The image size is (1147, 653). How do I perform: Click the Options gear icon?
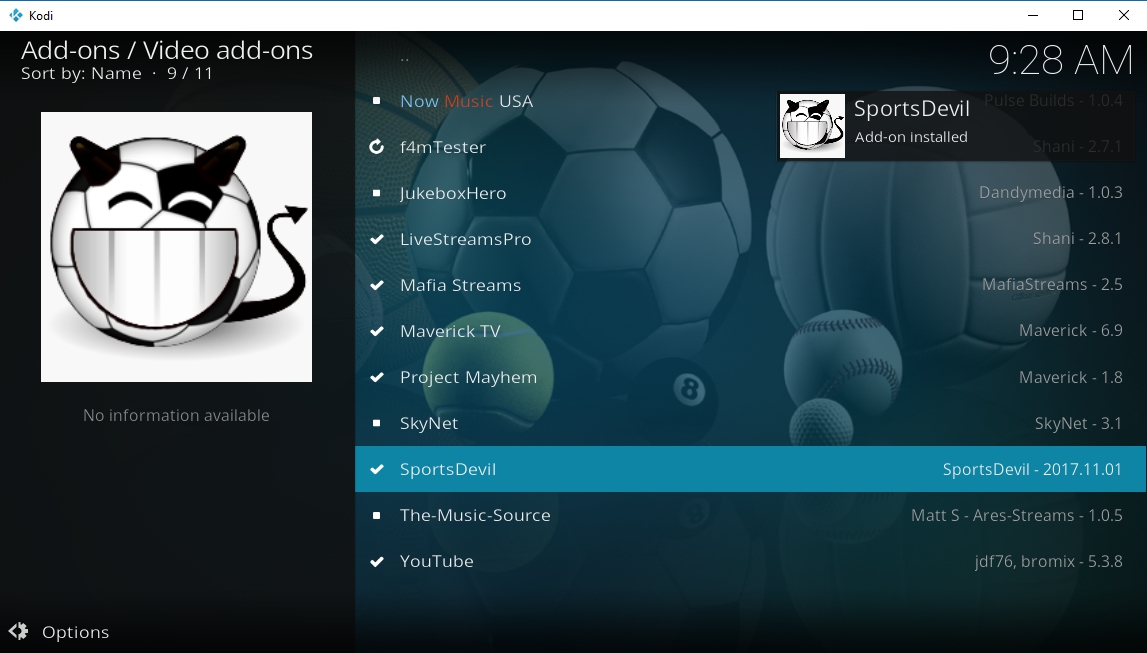click(x=18, y=632)
